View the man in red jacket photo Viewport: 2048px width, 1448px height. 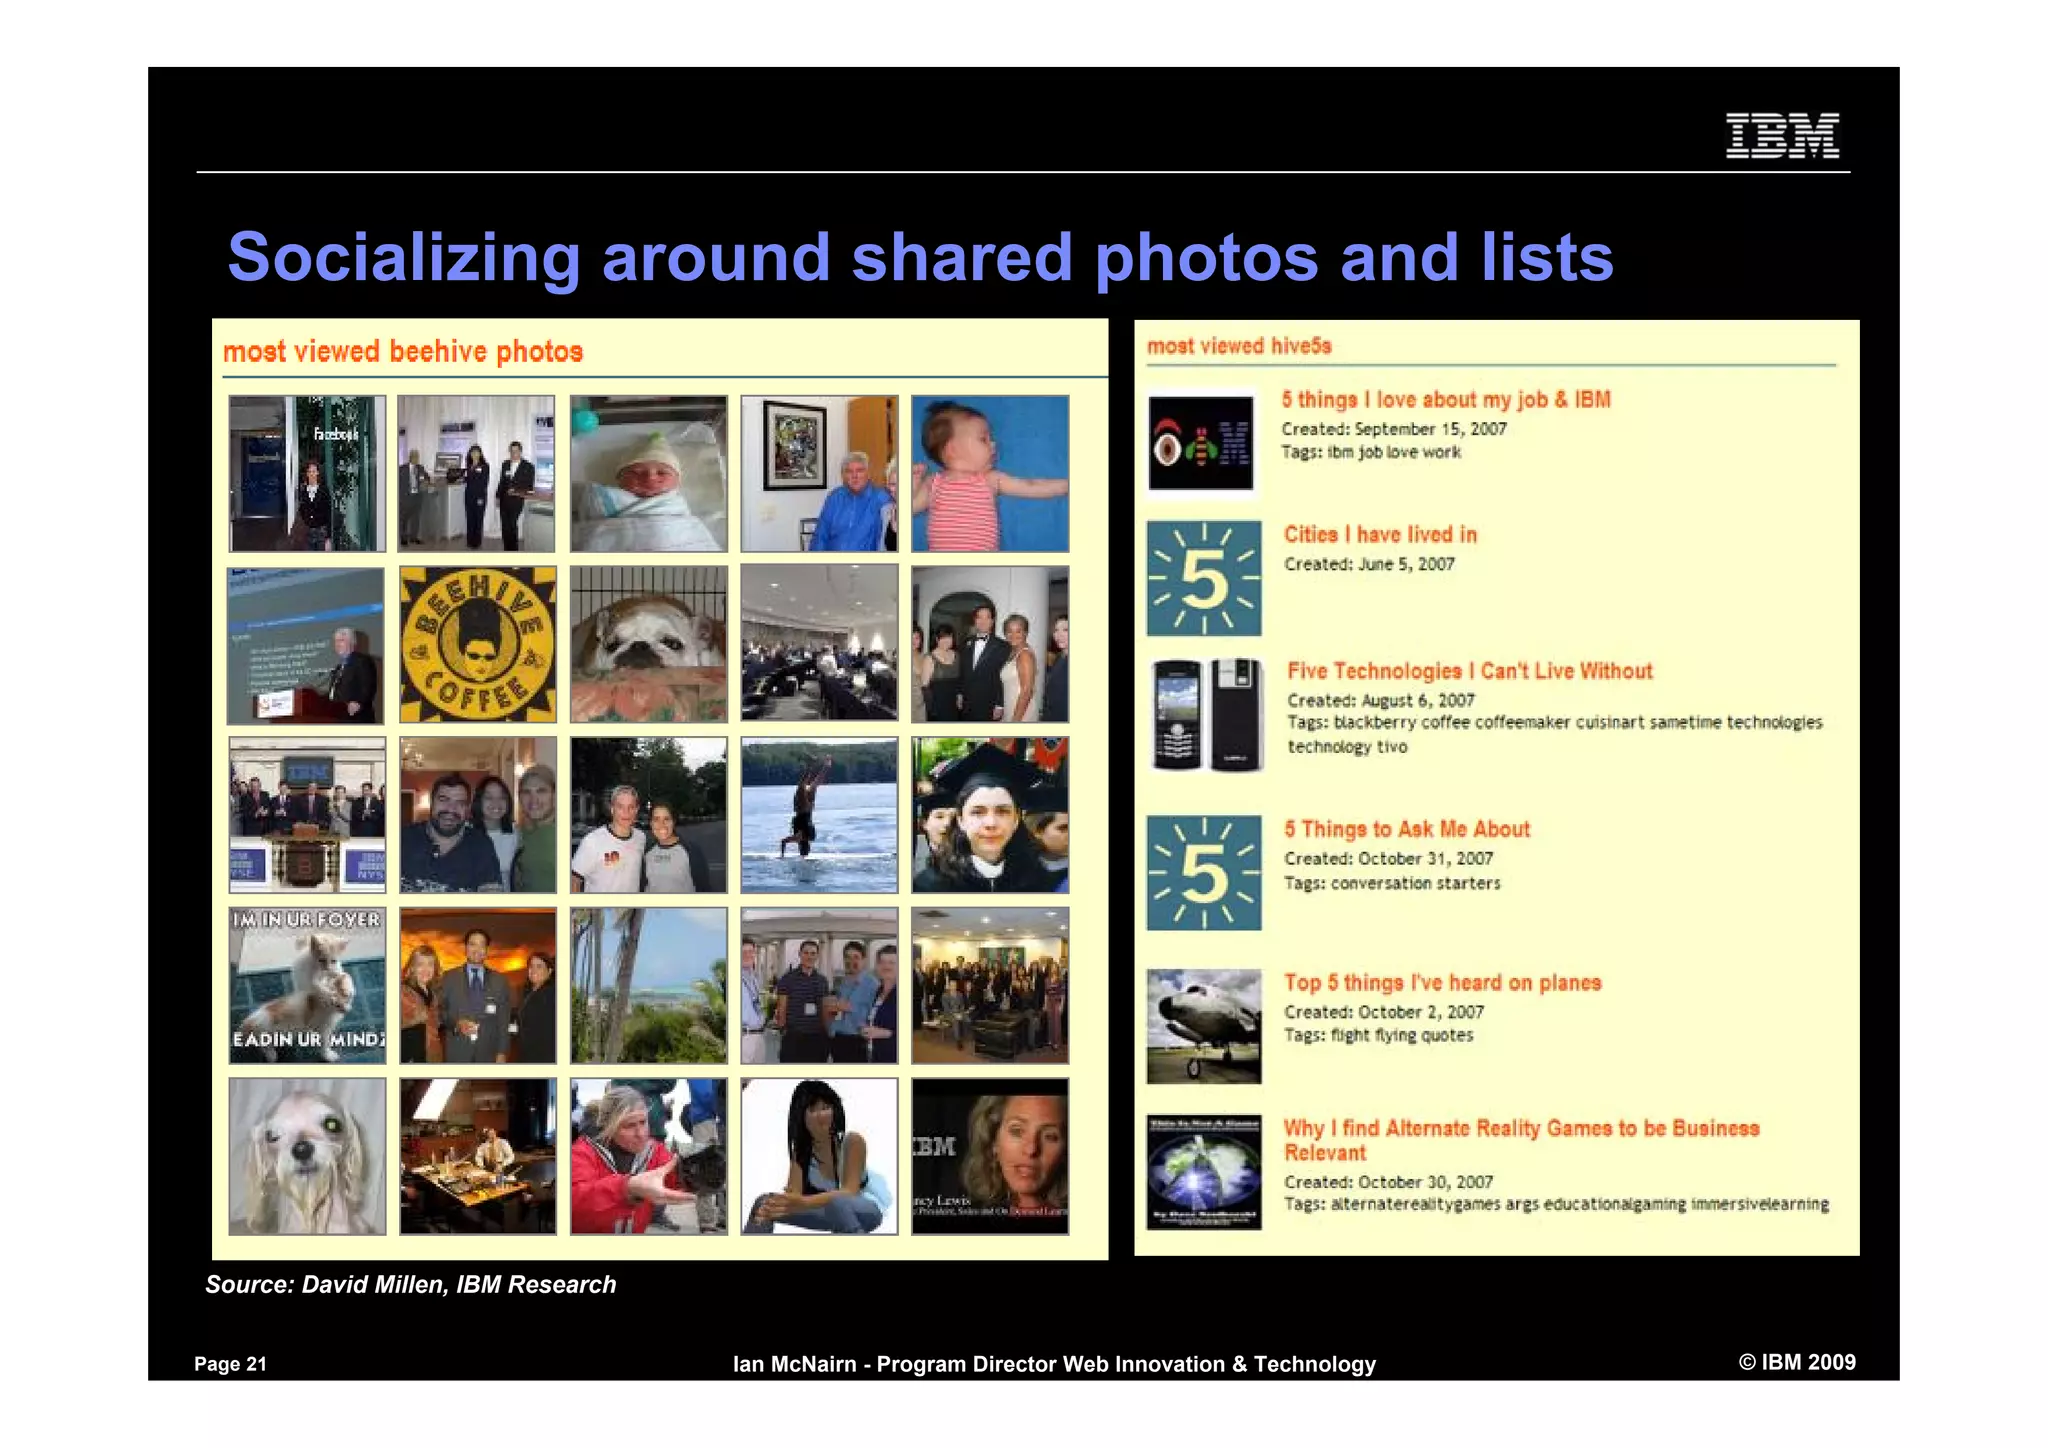pos(649,1156)
